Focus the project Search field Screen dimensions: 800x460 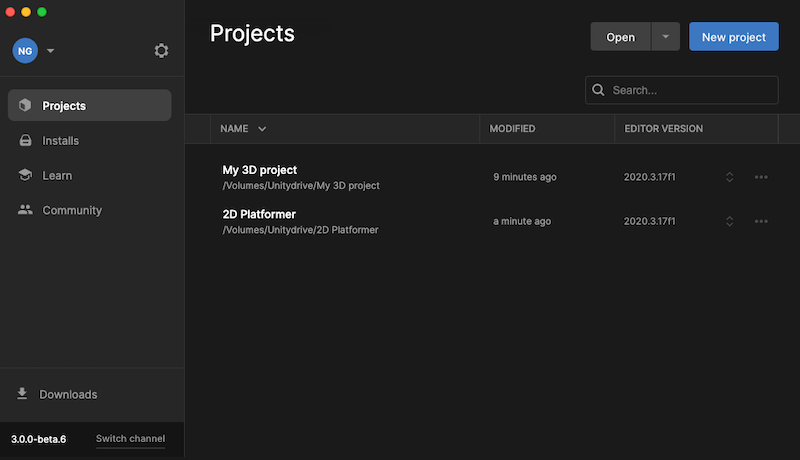pyautogui.click(x=690, y=90)
